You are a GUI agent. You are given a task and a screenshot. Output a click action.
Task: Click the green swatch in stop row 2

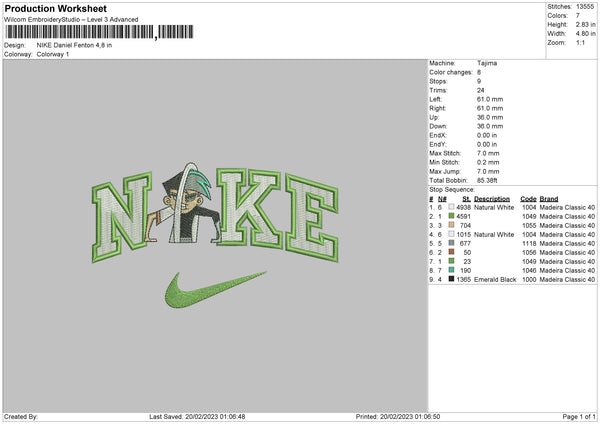point(451,216)
